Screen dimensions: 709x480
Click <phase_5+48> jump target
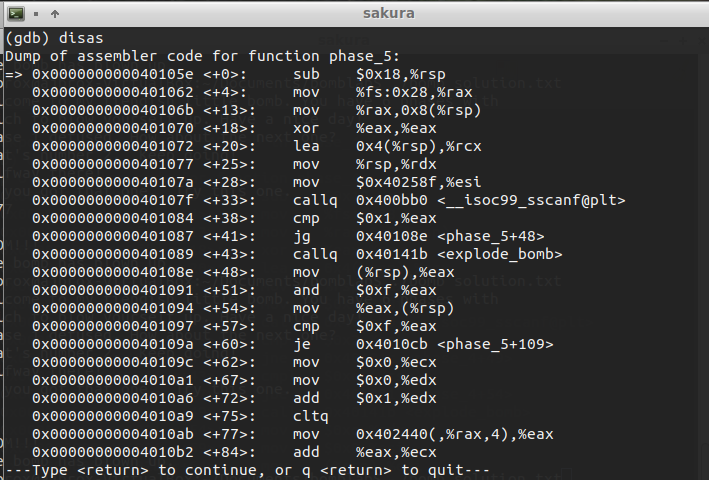(490, 236)
